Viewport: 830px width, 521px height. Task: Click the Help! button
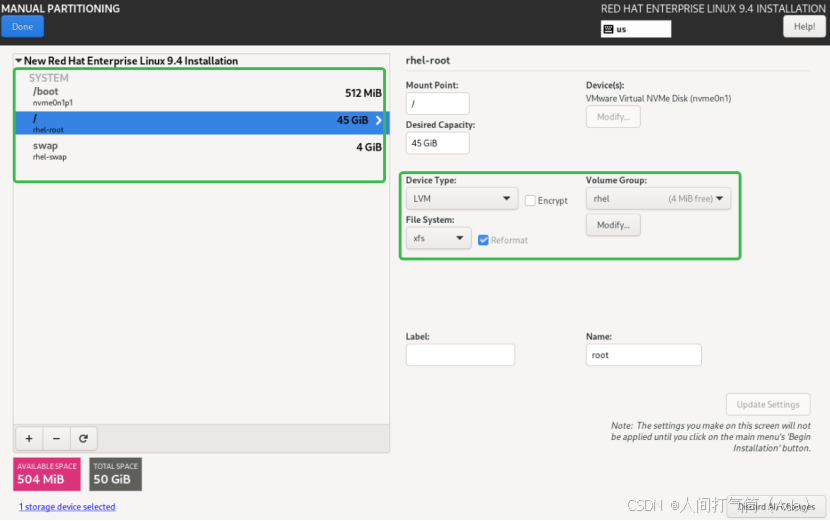(803, 27)
